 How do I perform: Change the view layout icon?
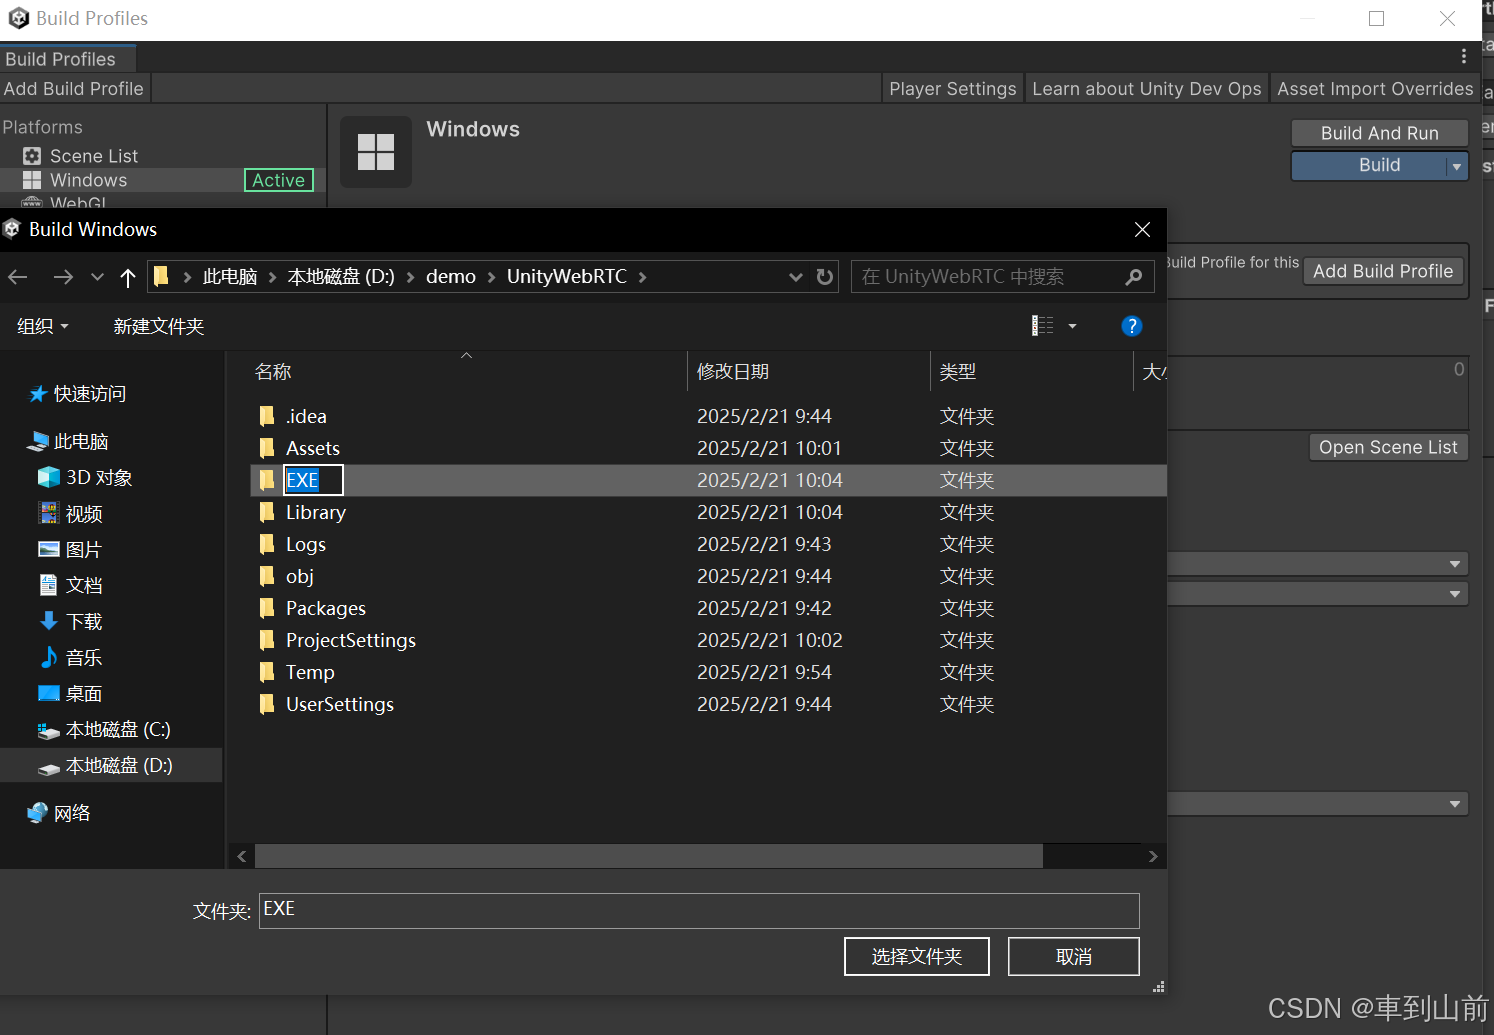click(1043, 326)
